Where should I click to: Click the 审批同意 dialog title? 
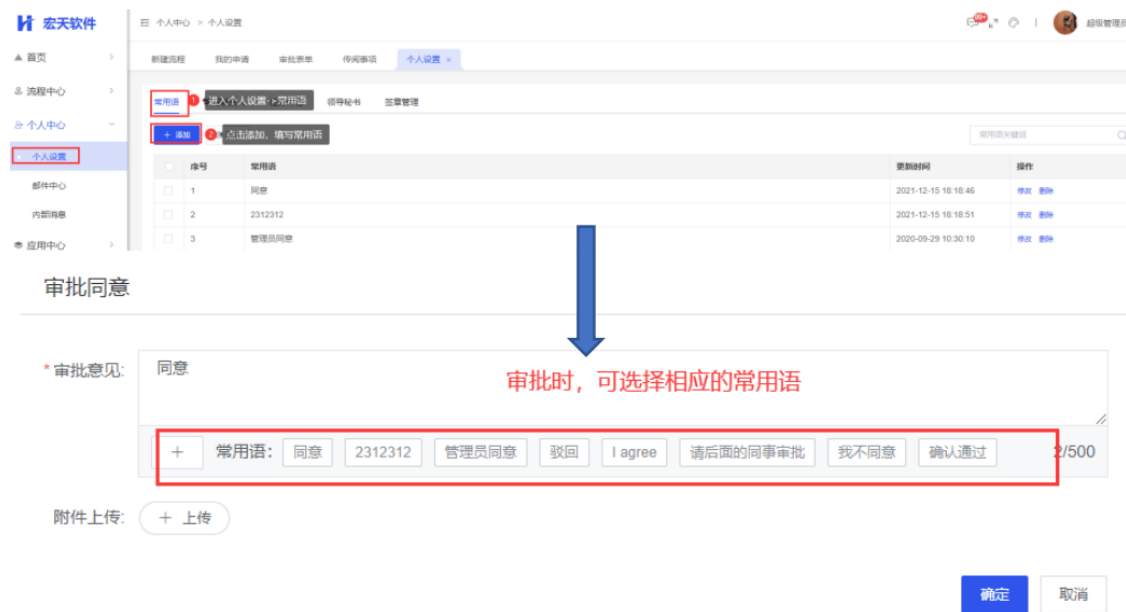pos(86,287)
